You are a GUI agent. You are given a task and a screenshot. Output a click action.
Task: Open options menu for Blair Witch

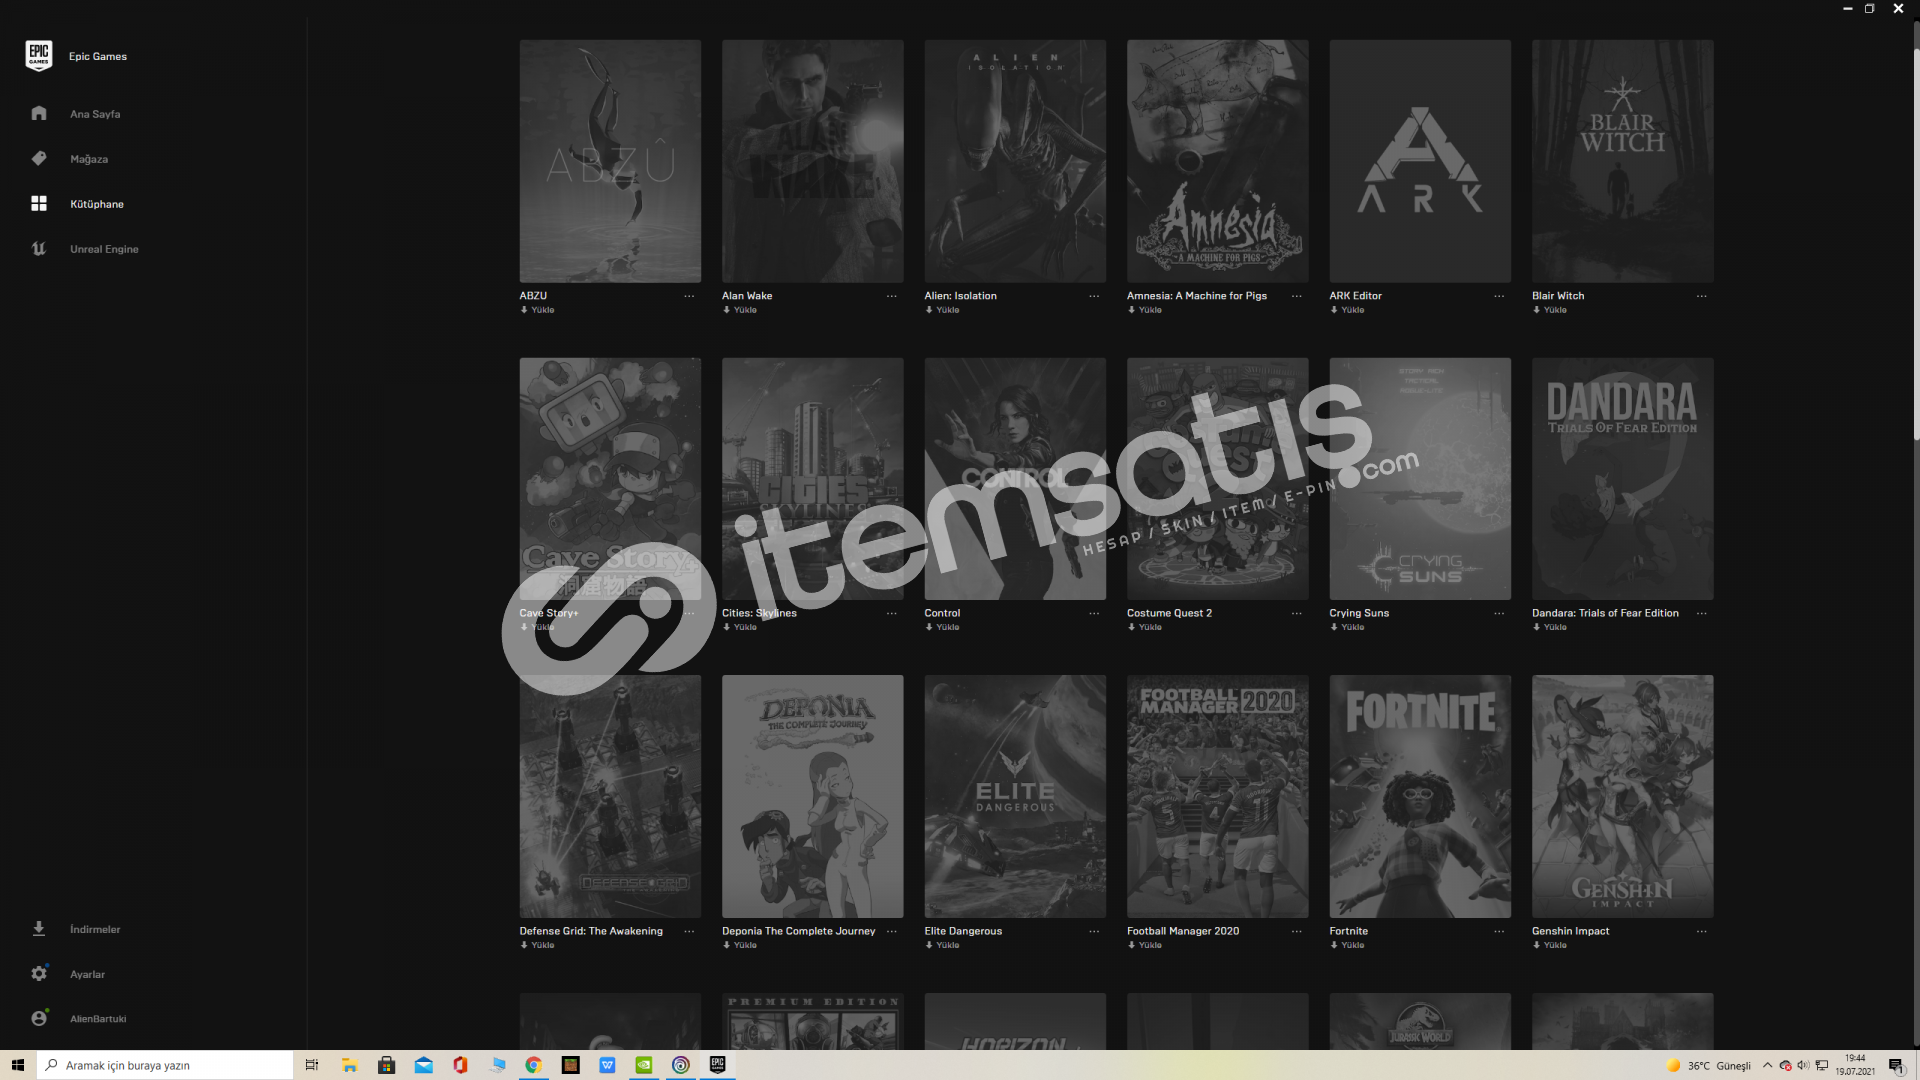[x=1701, y=296]
